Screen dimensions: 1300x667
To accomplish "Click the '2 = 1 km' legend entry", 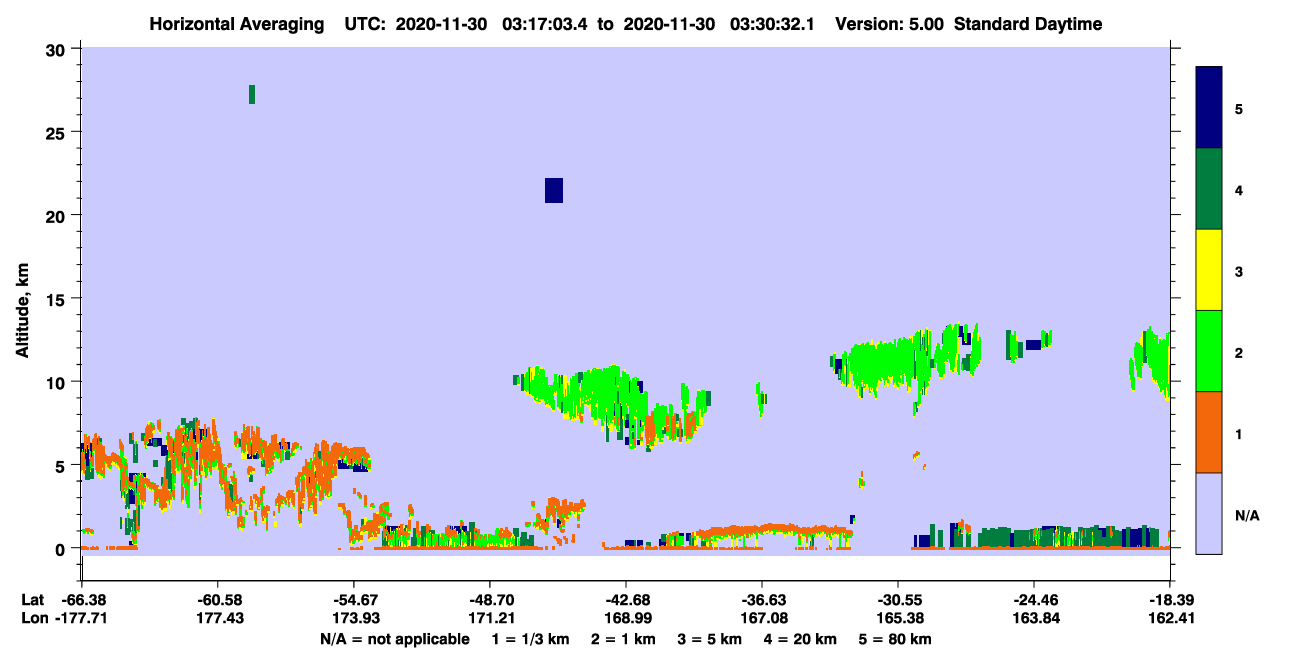I will [x=623, y=639].
